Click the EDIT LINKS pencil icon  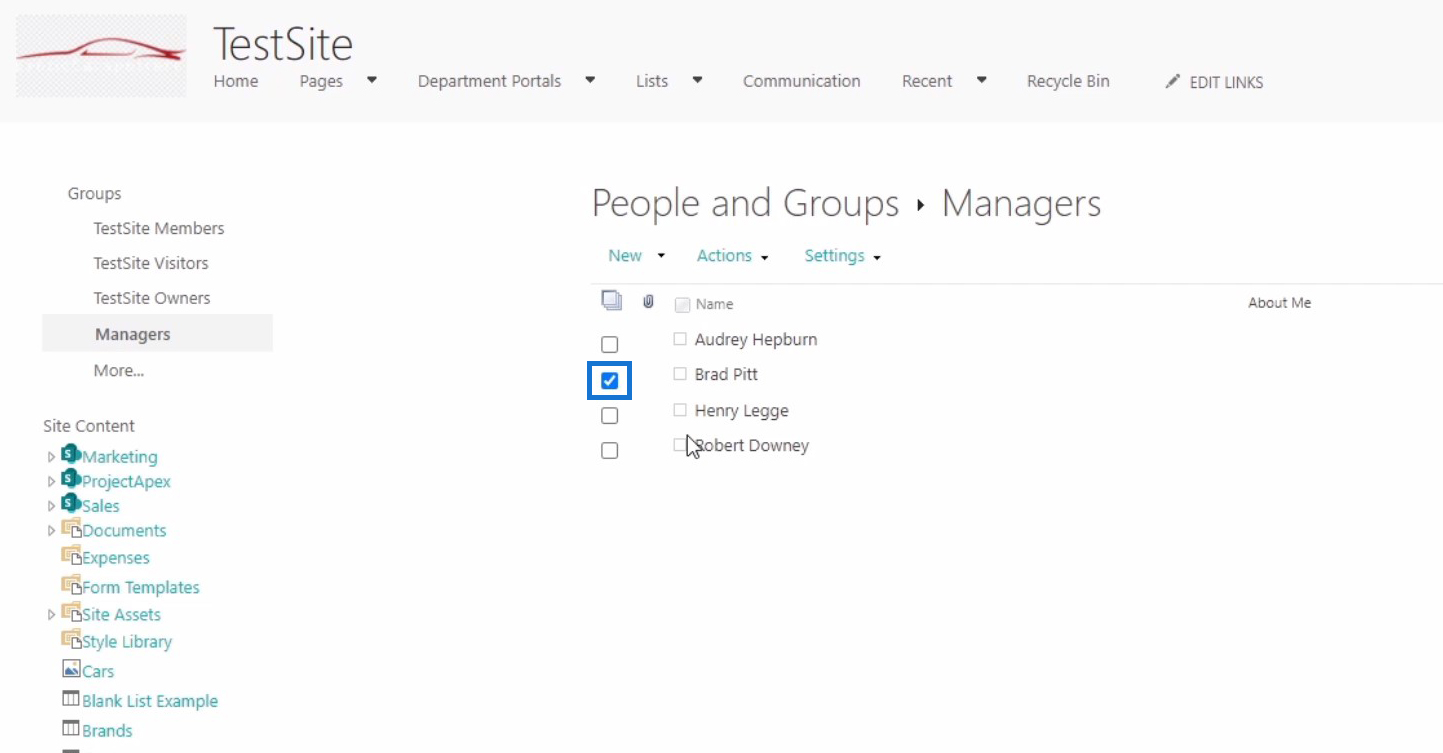point(1173,82)
